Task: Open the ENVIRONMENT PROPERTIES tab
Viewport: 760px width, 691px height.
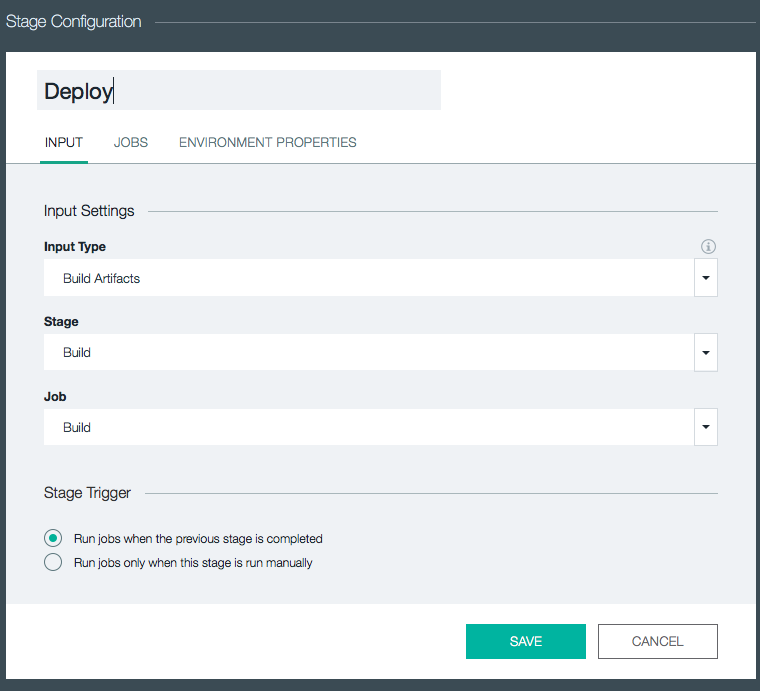Action: click(267, 142)
